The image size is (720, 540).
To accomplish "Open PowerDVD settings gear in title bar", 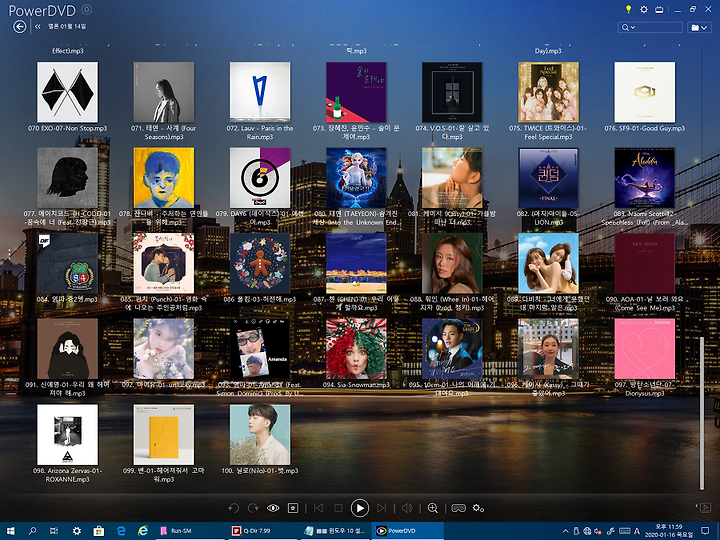I will pos(644,9).
